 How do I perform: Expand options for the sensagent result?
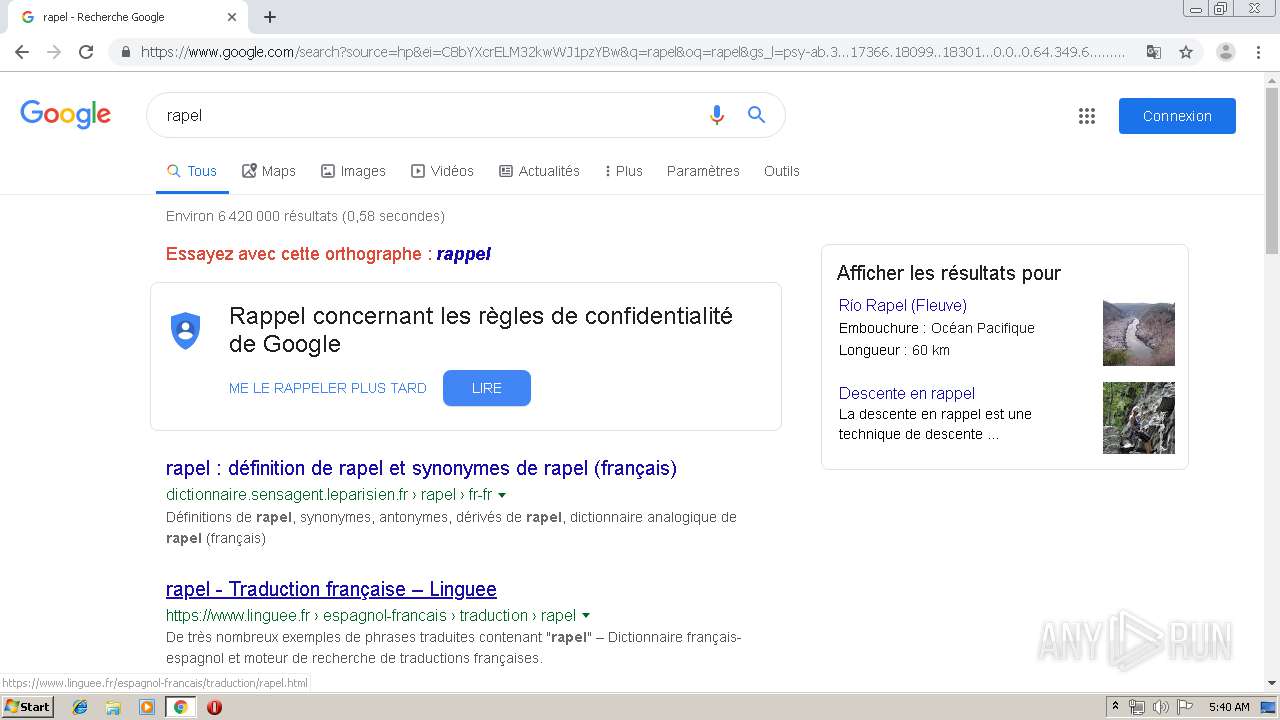pos(502,495)
